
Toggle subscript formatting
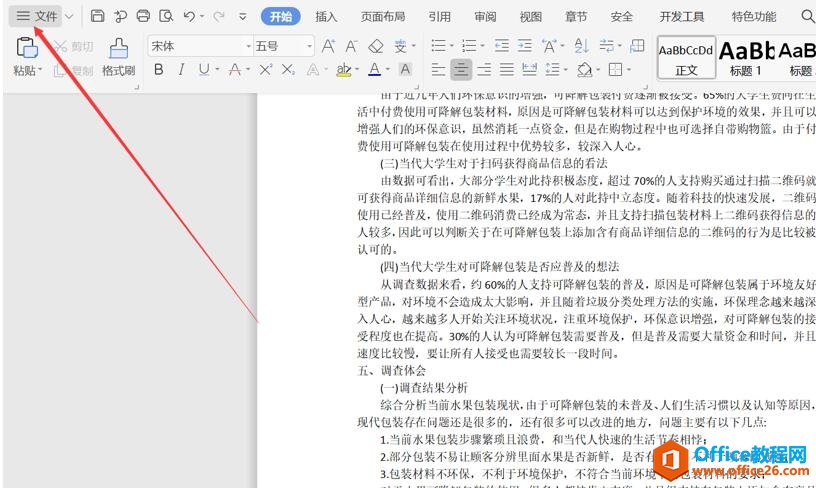[288, 69]
